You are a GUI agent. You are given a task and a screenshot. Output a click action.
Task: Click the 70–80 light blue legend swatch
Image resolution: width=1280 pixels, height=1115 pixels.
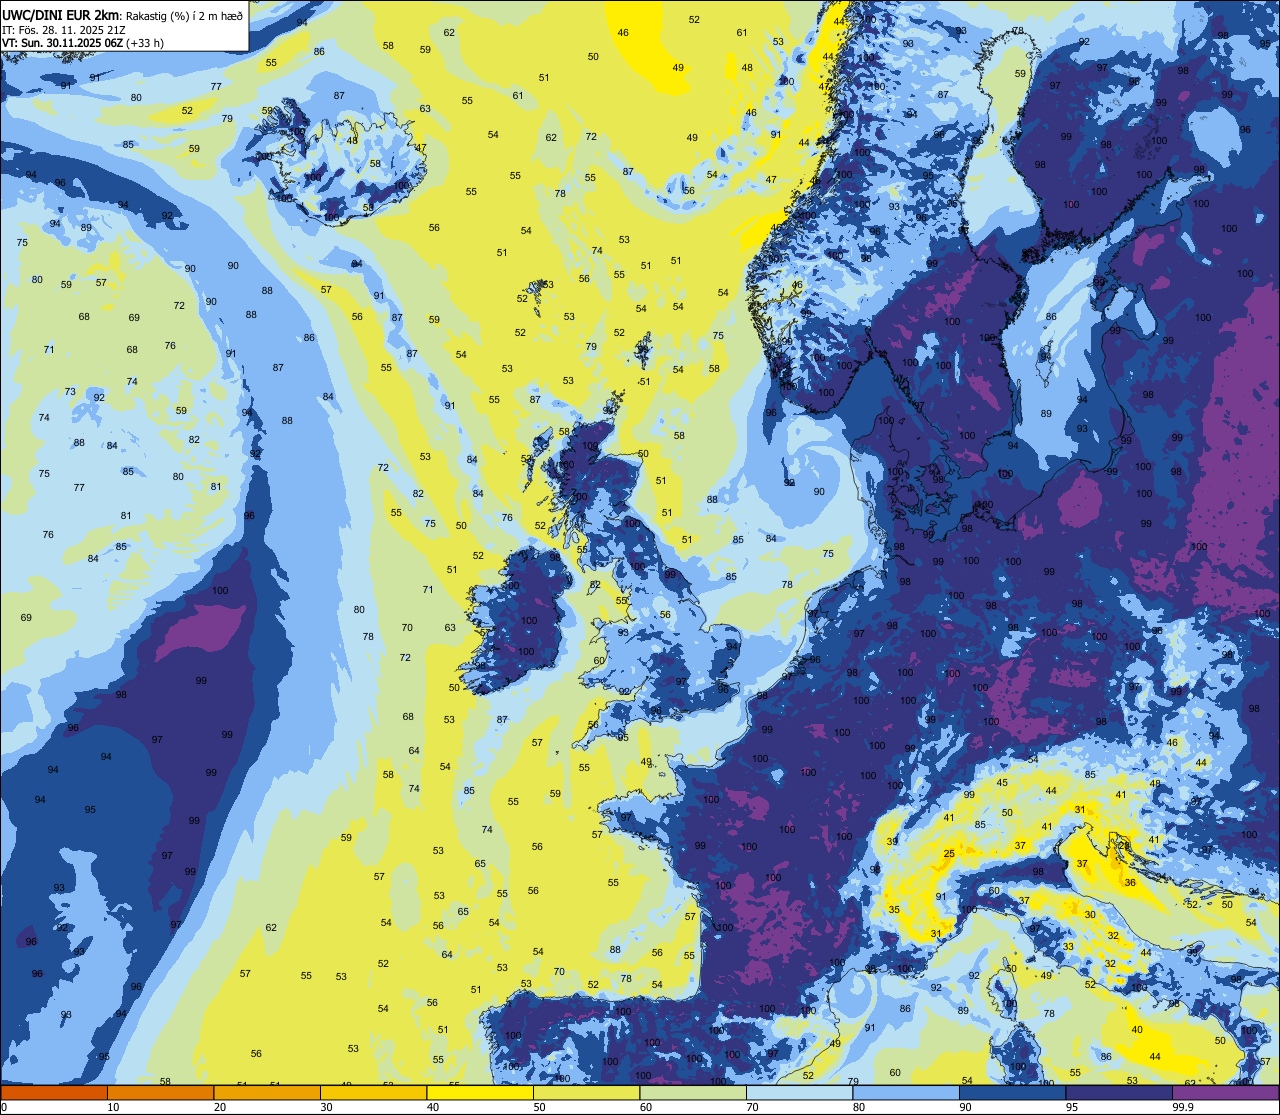pyautogui.click(x=799, y=1092)
